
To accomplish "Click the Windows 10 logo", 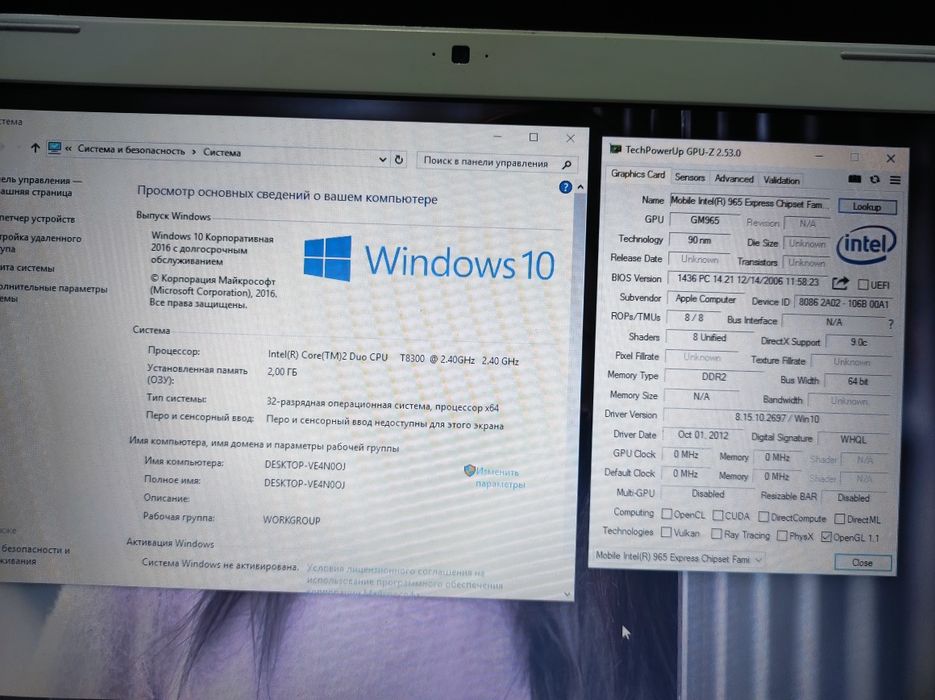I will (x=429, y=260).
